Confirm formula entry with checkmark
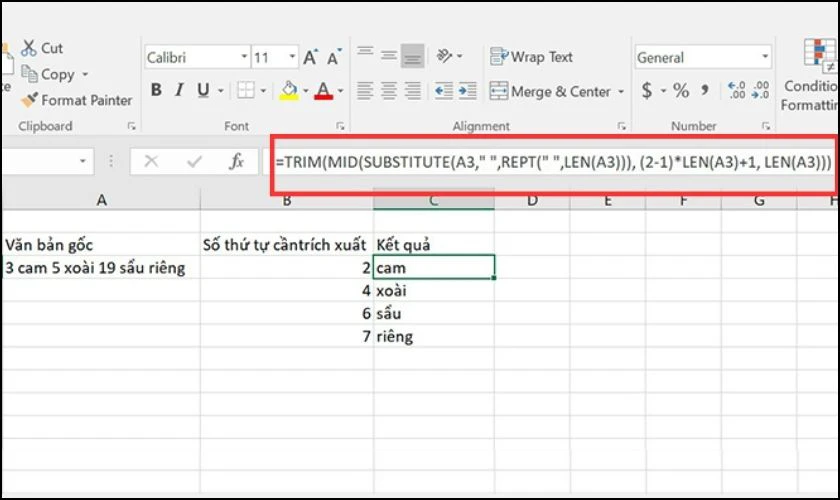The image size is (840, 500). [x=194, y=161]
